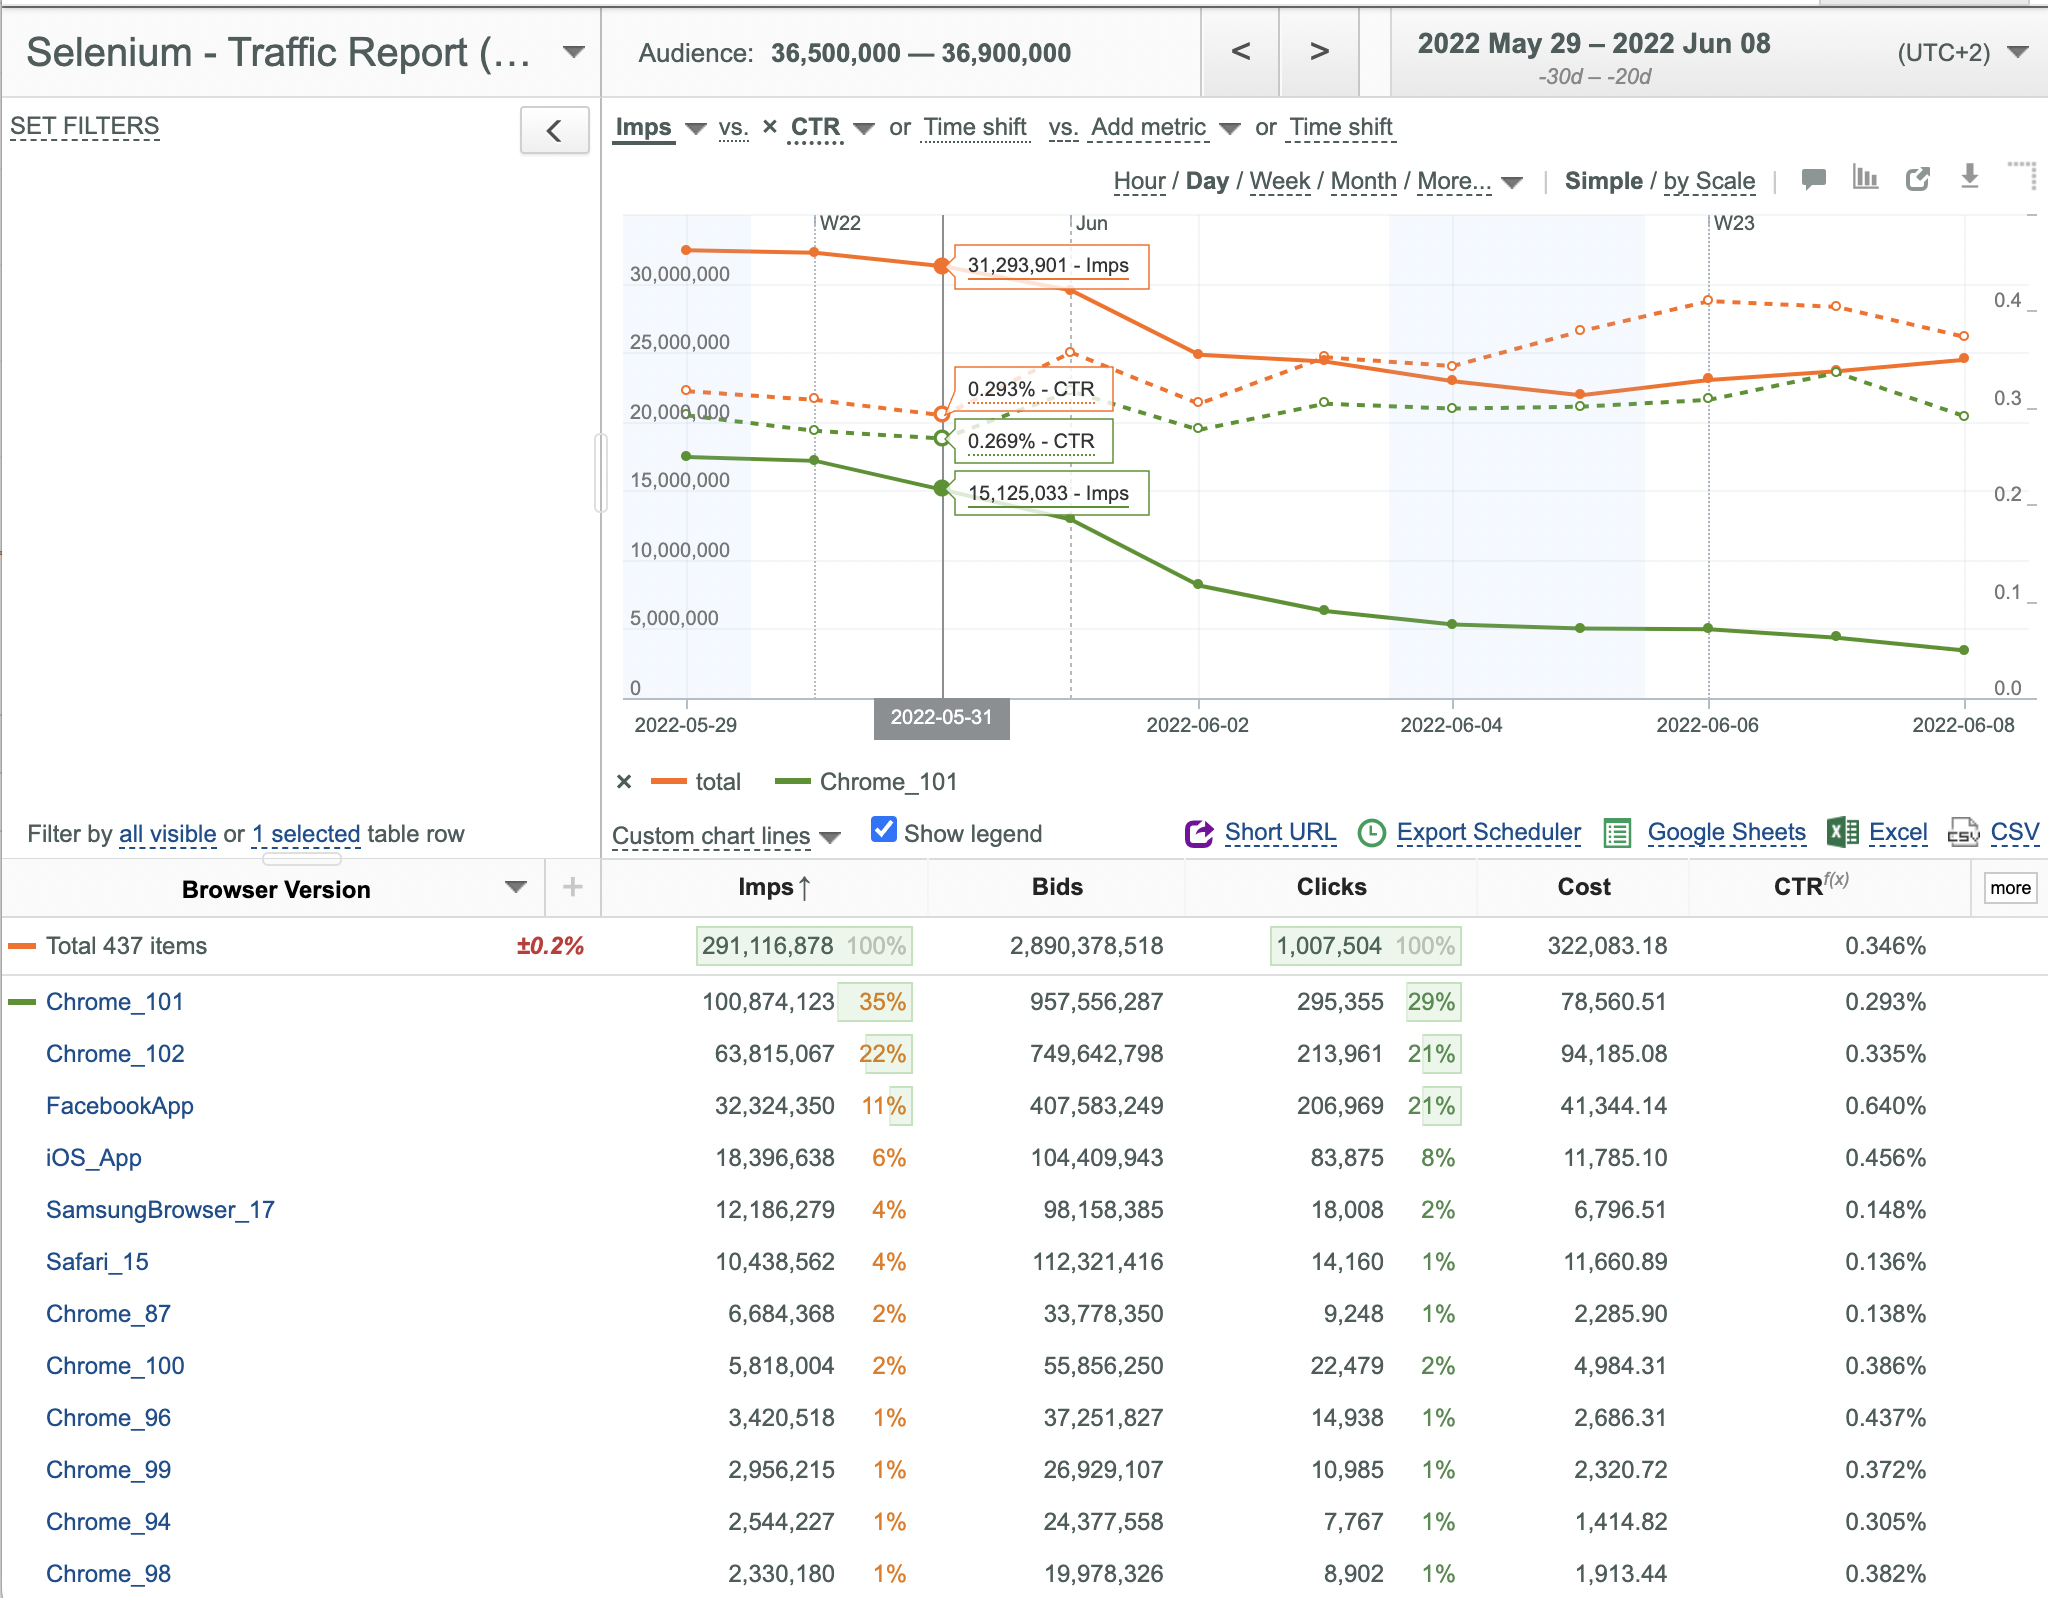Click the chart comment bubble icon

(1813, 180)
